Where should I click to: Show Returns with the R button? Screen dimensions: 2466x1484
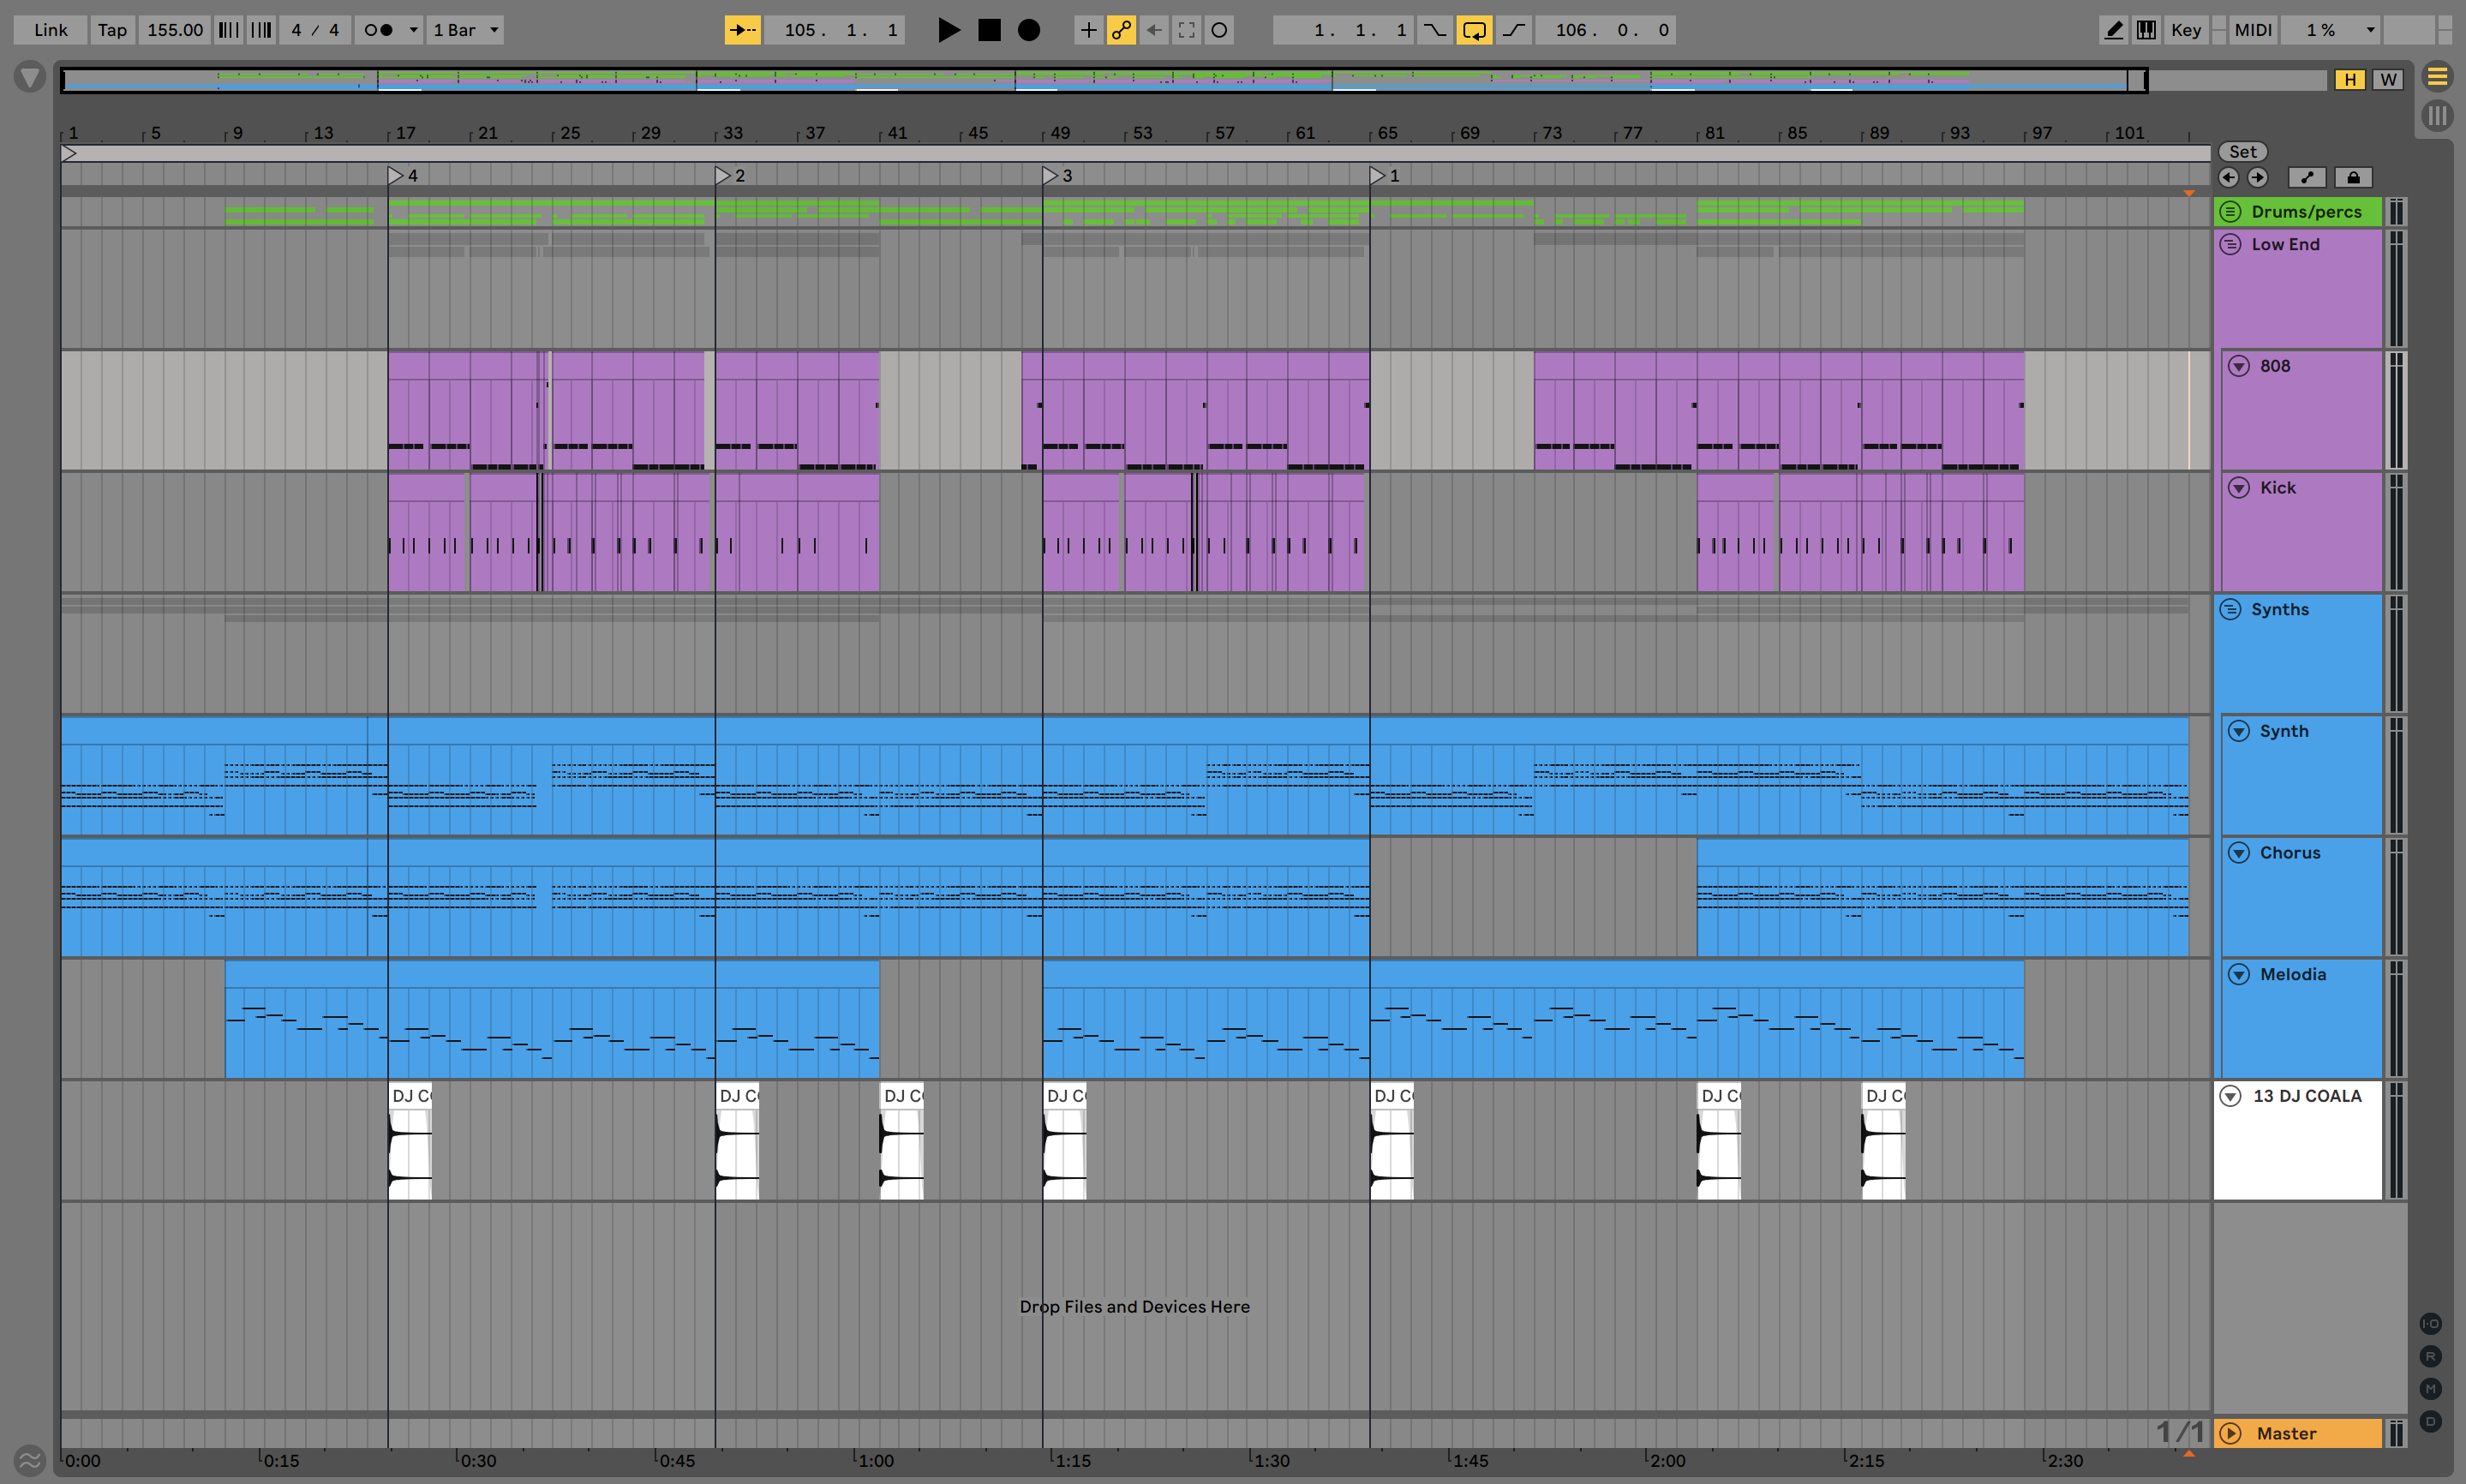coord(2431,1356)
